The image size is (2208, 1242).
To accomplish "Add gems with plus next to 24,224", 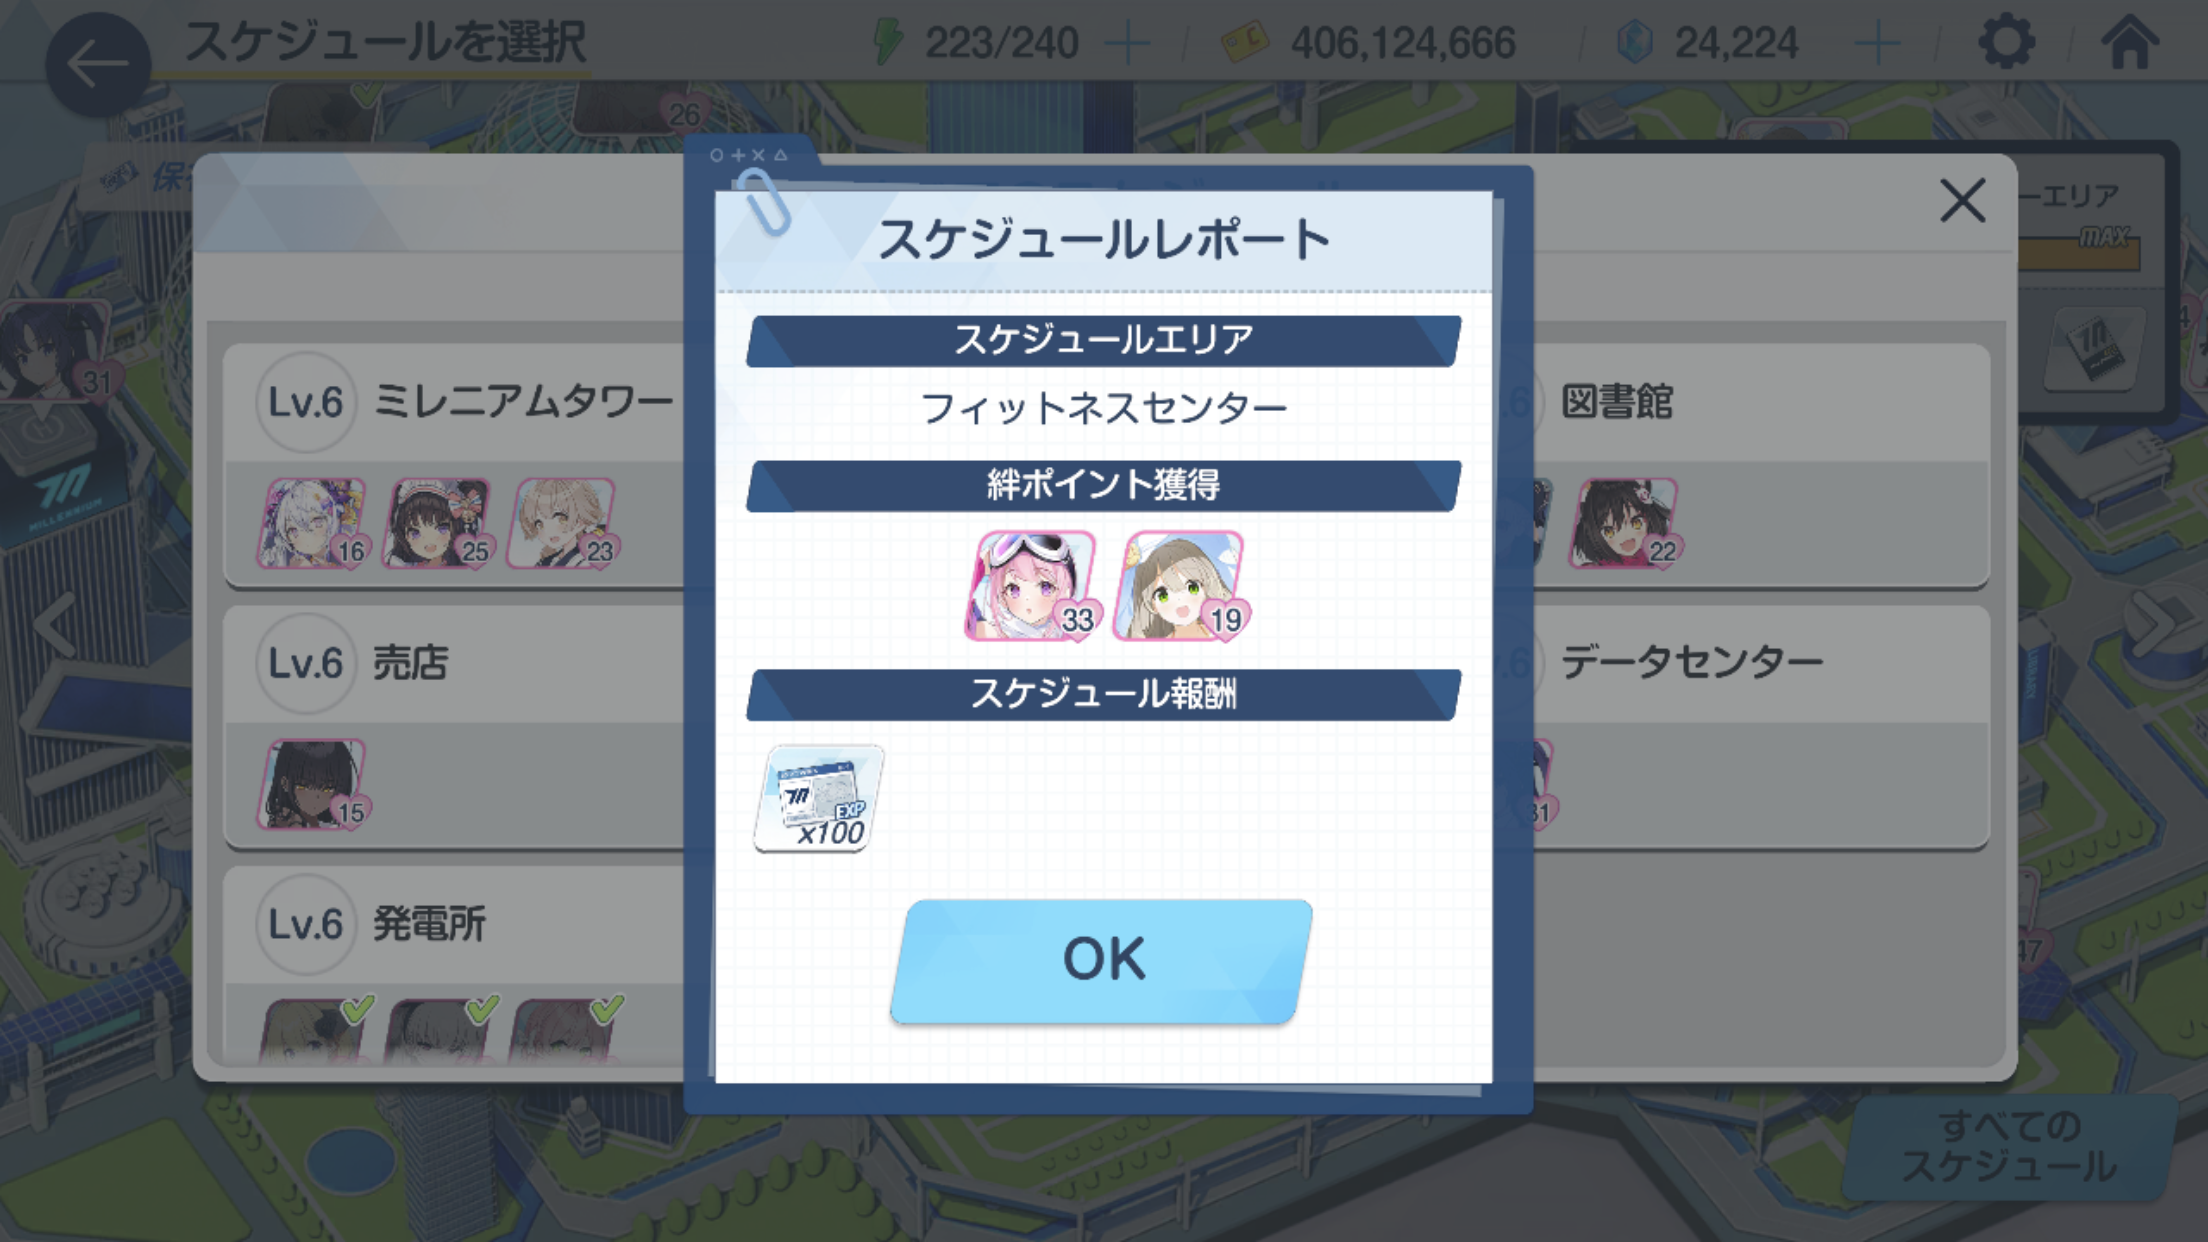I will [1876, 44].
